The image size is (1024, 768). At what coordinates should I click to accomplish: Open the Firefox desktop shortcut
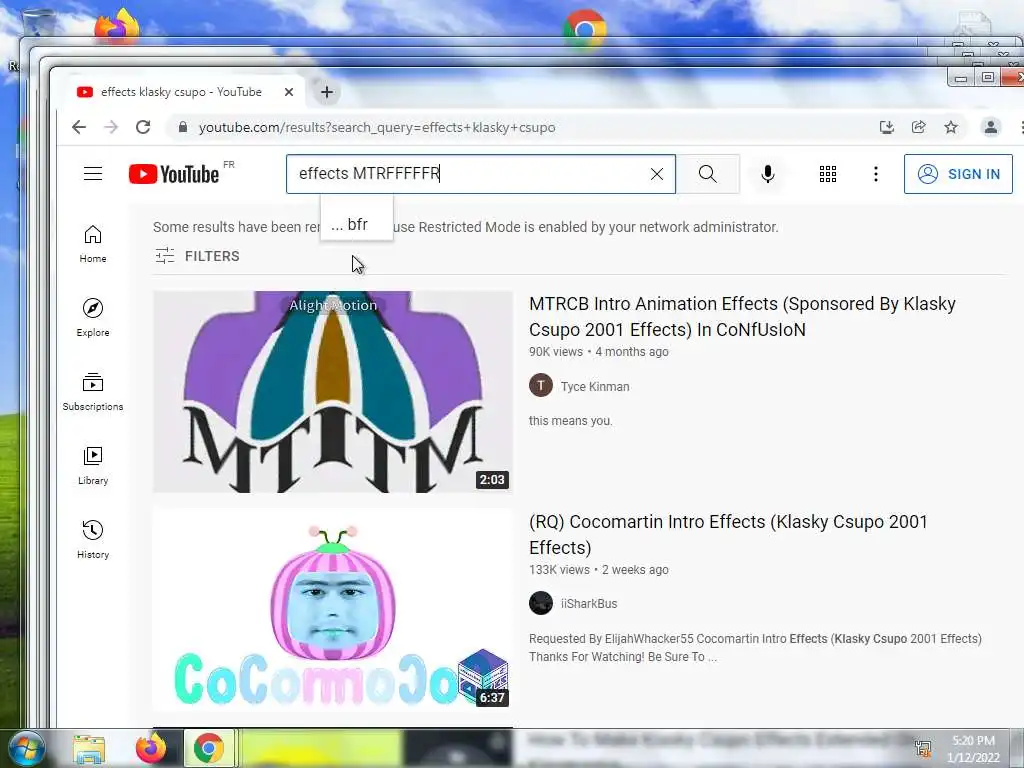(x=117, y=27)
